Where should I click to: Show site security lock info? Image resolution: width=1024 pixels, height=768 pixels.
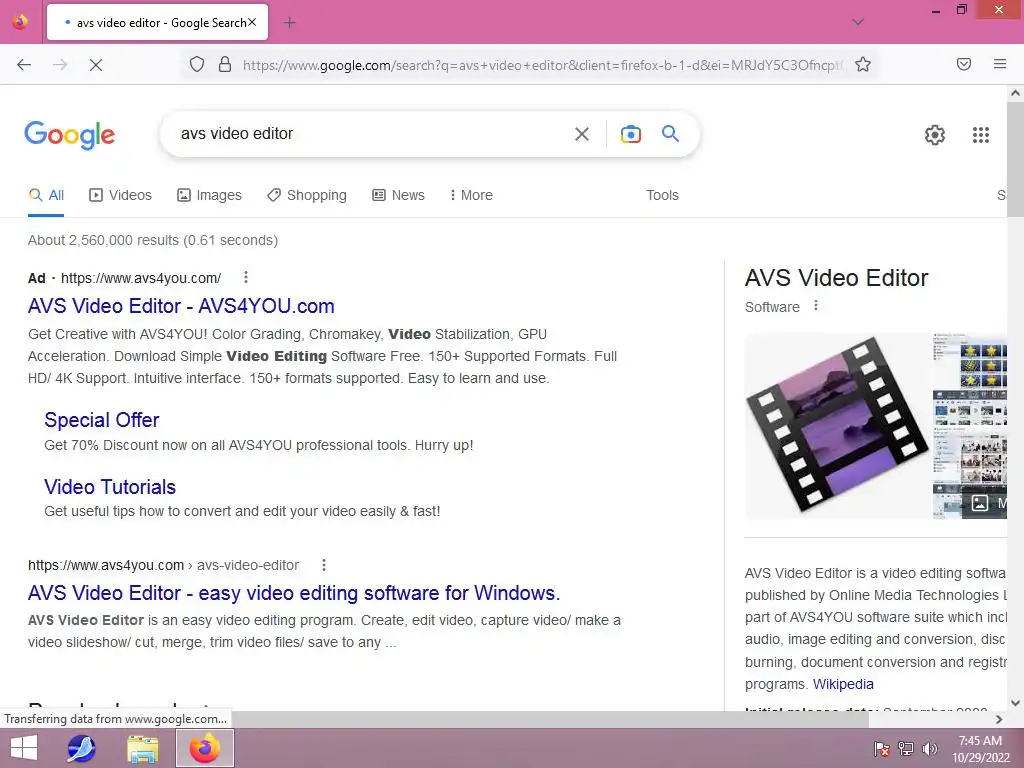pos(225,64)
